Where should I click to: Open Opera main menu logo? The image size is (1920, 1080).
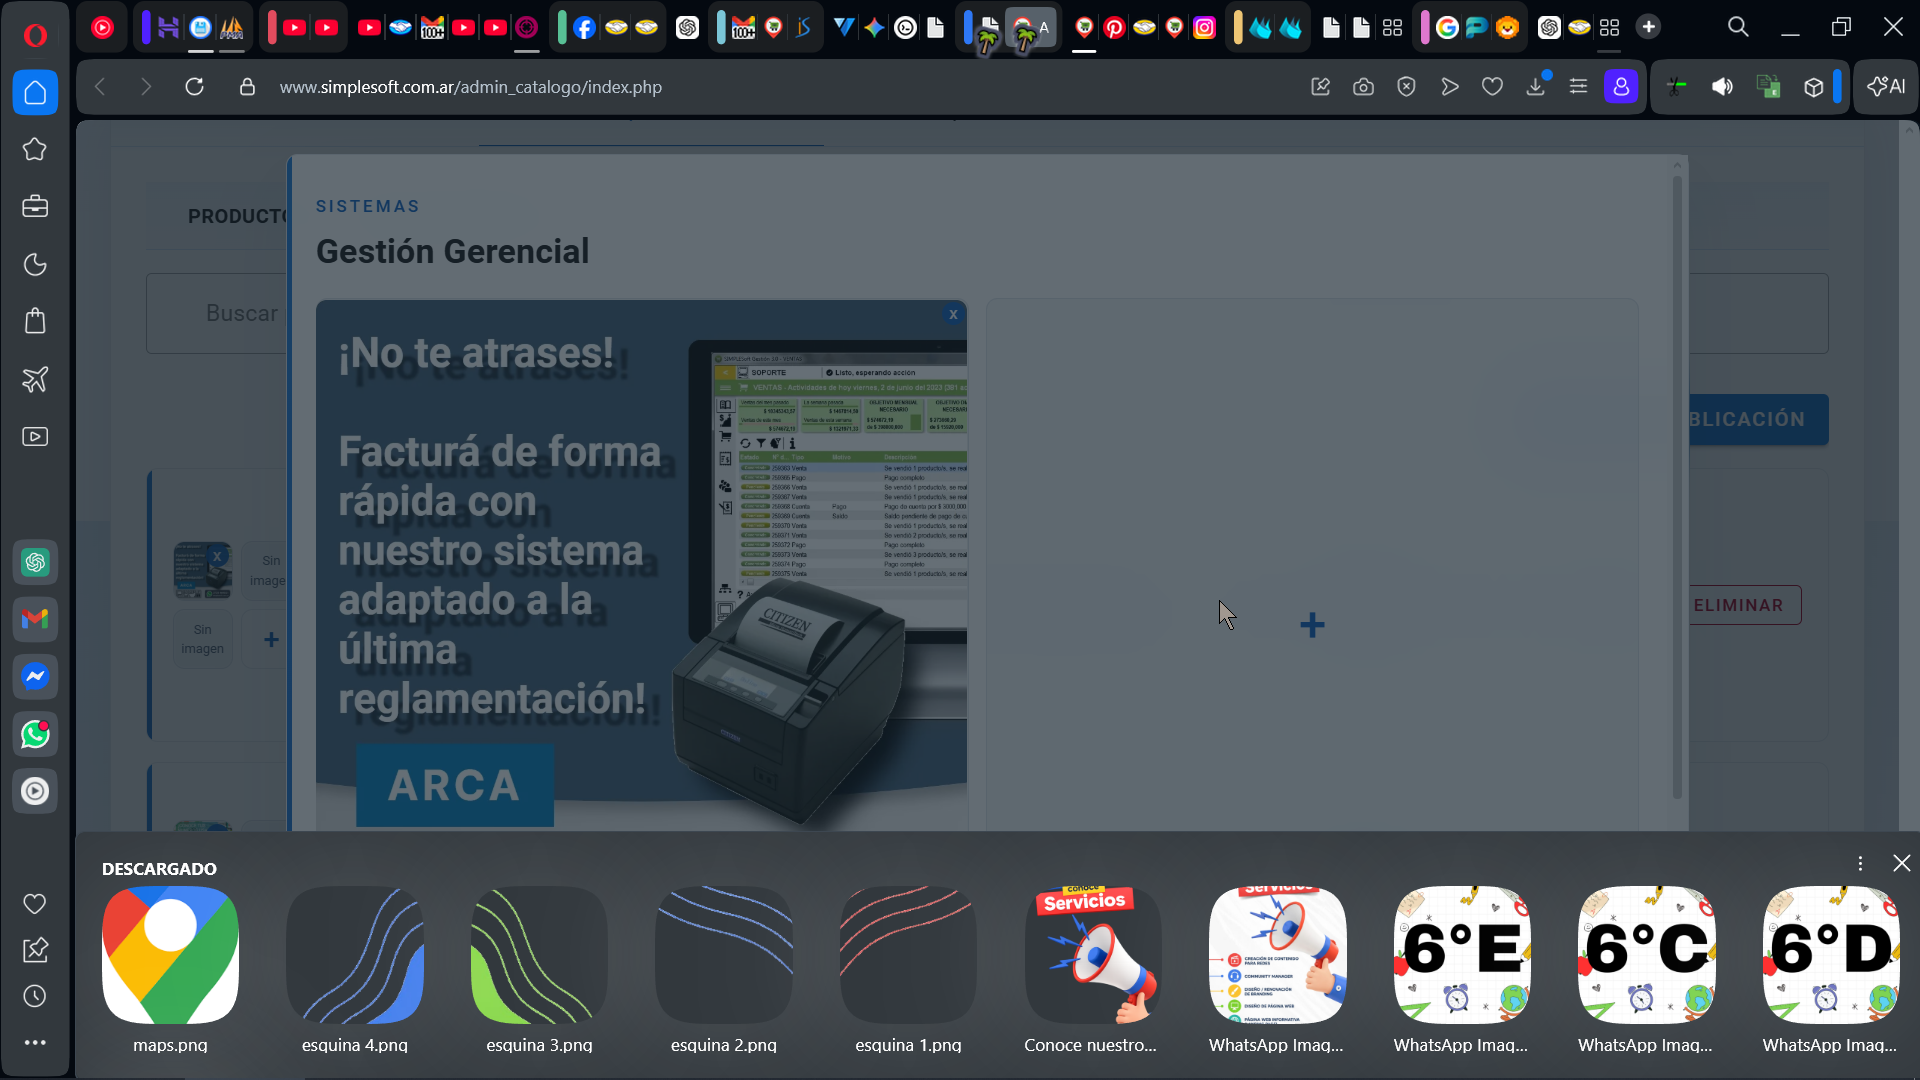point(35,35)
